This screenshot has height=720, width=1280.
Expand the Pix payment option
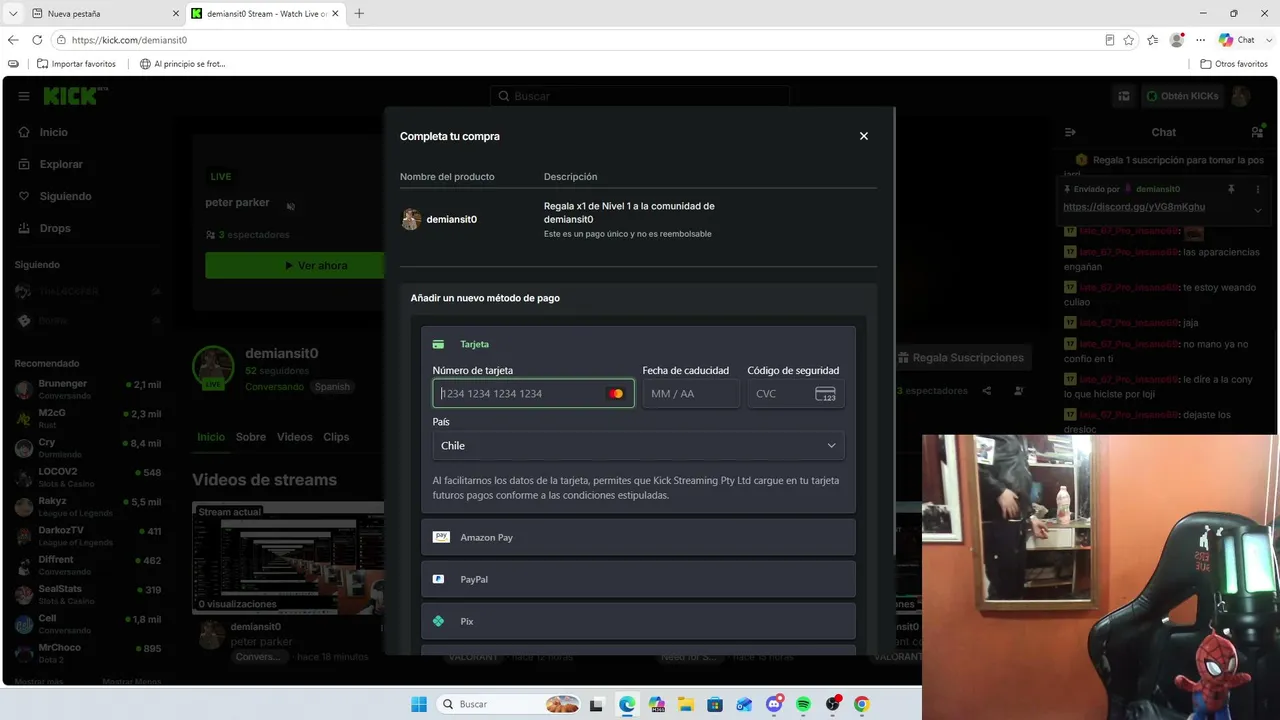[638, 621]
